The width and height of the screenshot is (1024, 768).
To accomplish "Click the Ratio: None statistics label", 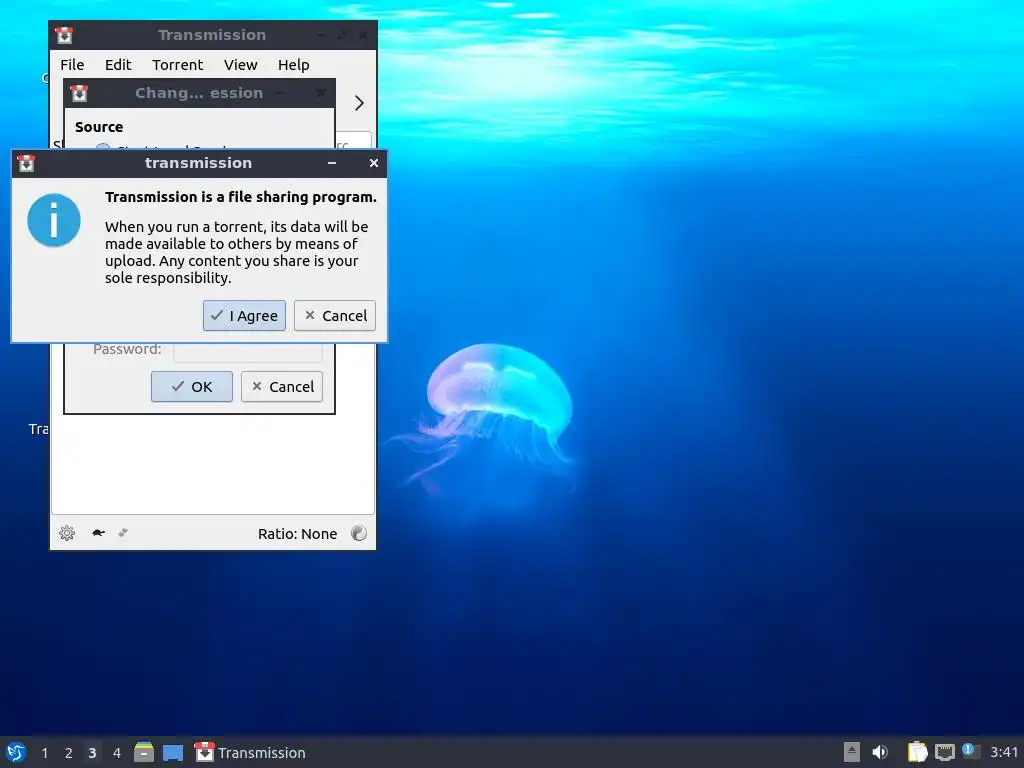I will click(297, 534).
